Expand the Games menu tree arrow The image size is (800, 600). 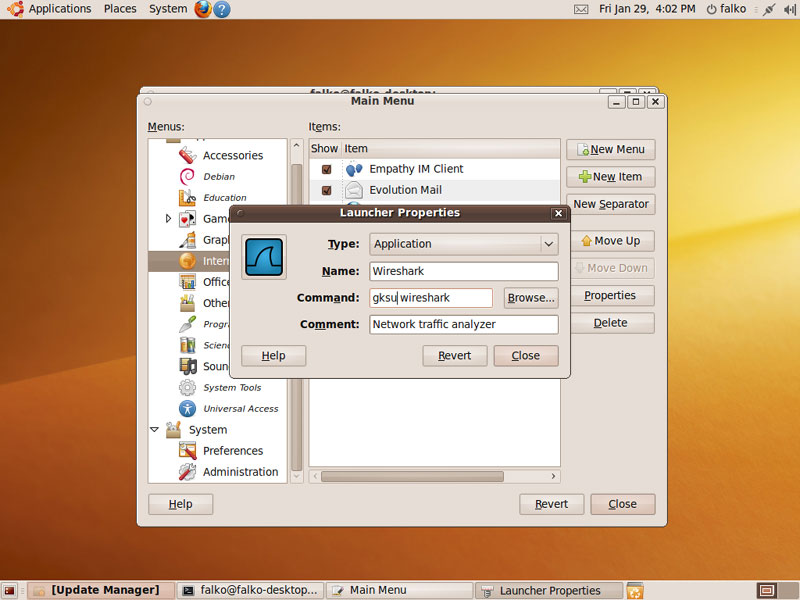pos(168,218)
